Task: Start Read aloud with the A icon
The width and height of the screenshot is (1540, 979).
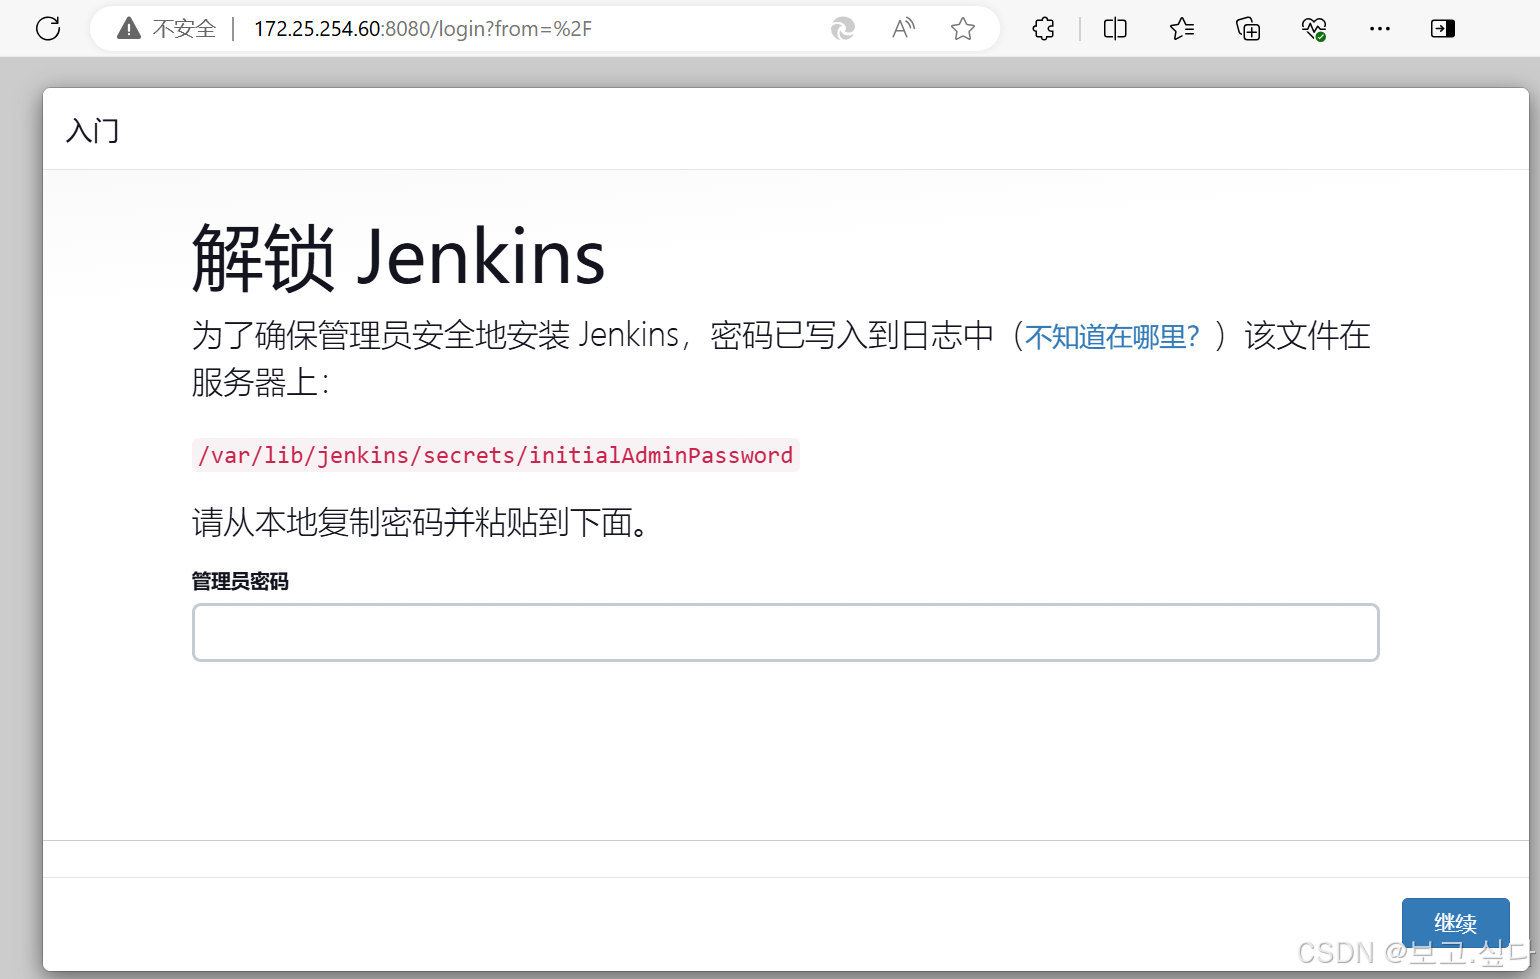Action: point(903,29)
